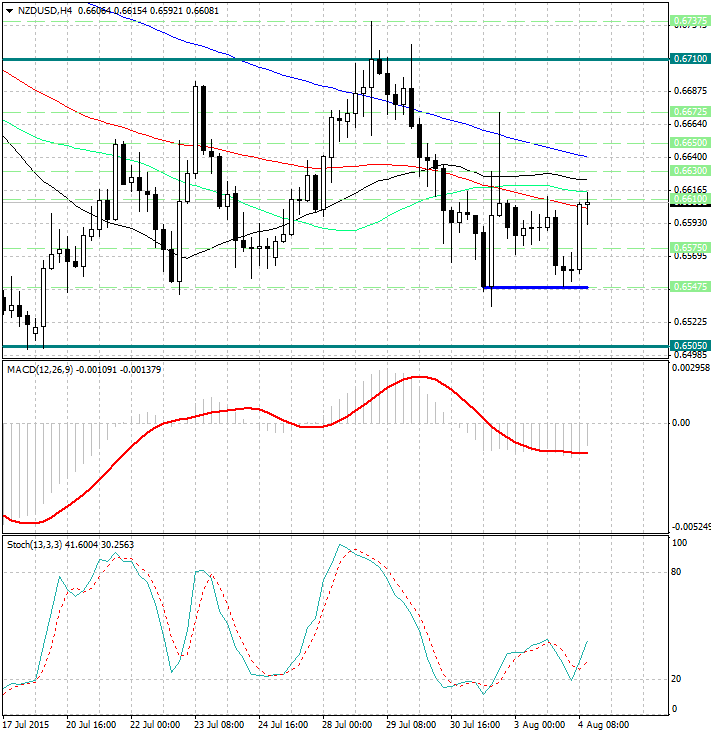Select the 0.67100 resistance level price label

690,59
